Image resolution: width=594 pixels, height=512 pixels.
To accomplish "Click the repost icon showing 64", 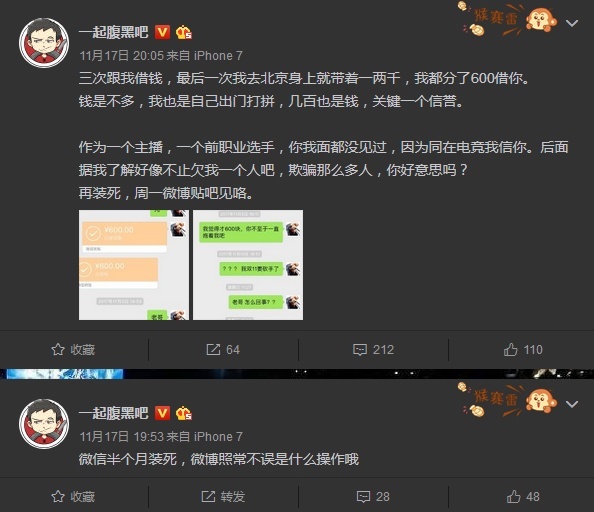I will (213, 350).
